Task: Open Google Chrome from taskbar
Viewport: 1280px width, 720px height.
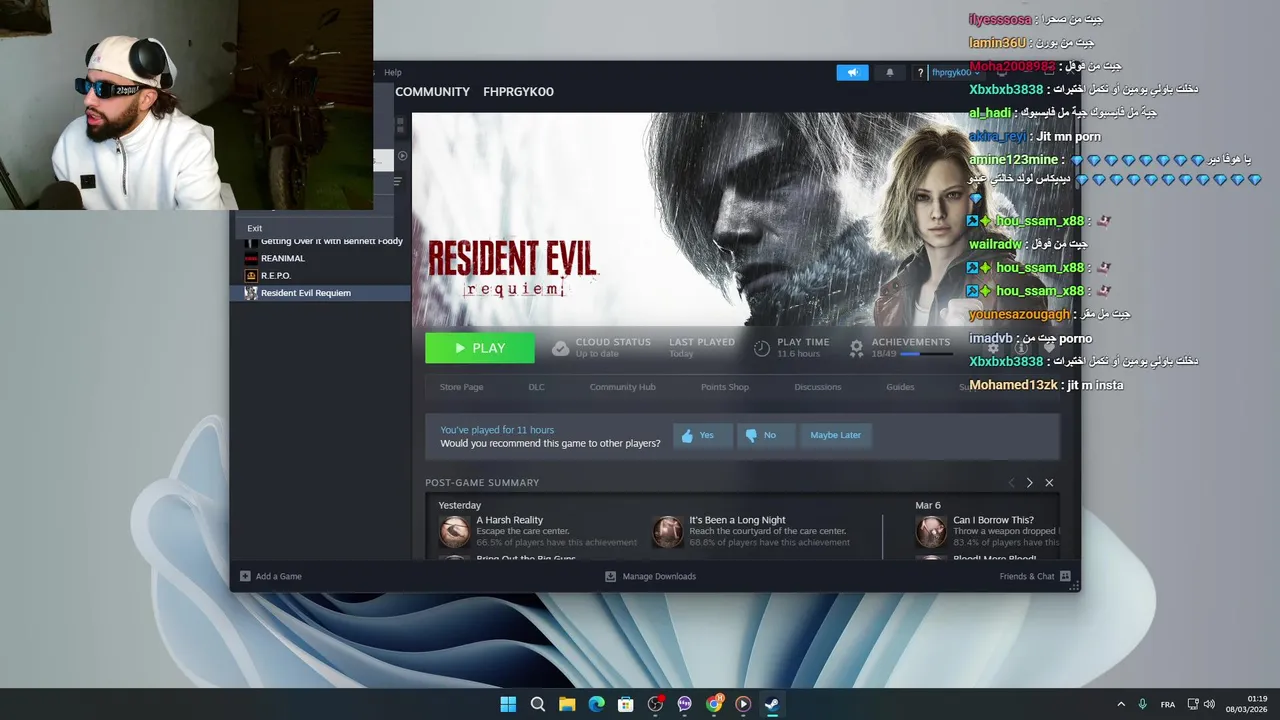Action: point(714,704)
